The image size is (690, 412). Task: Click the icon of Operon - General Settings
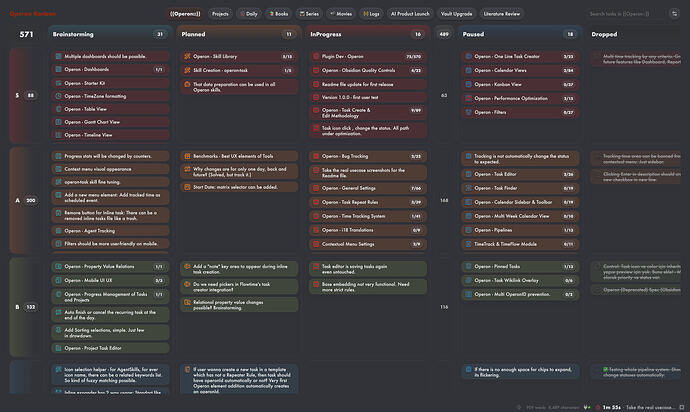point(316,188)
